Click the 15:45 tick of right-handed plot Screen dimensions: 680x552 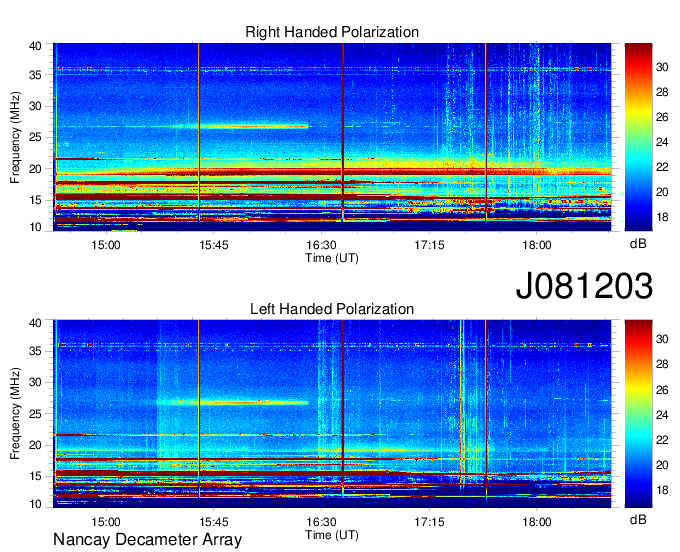pos(214,245)
